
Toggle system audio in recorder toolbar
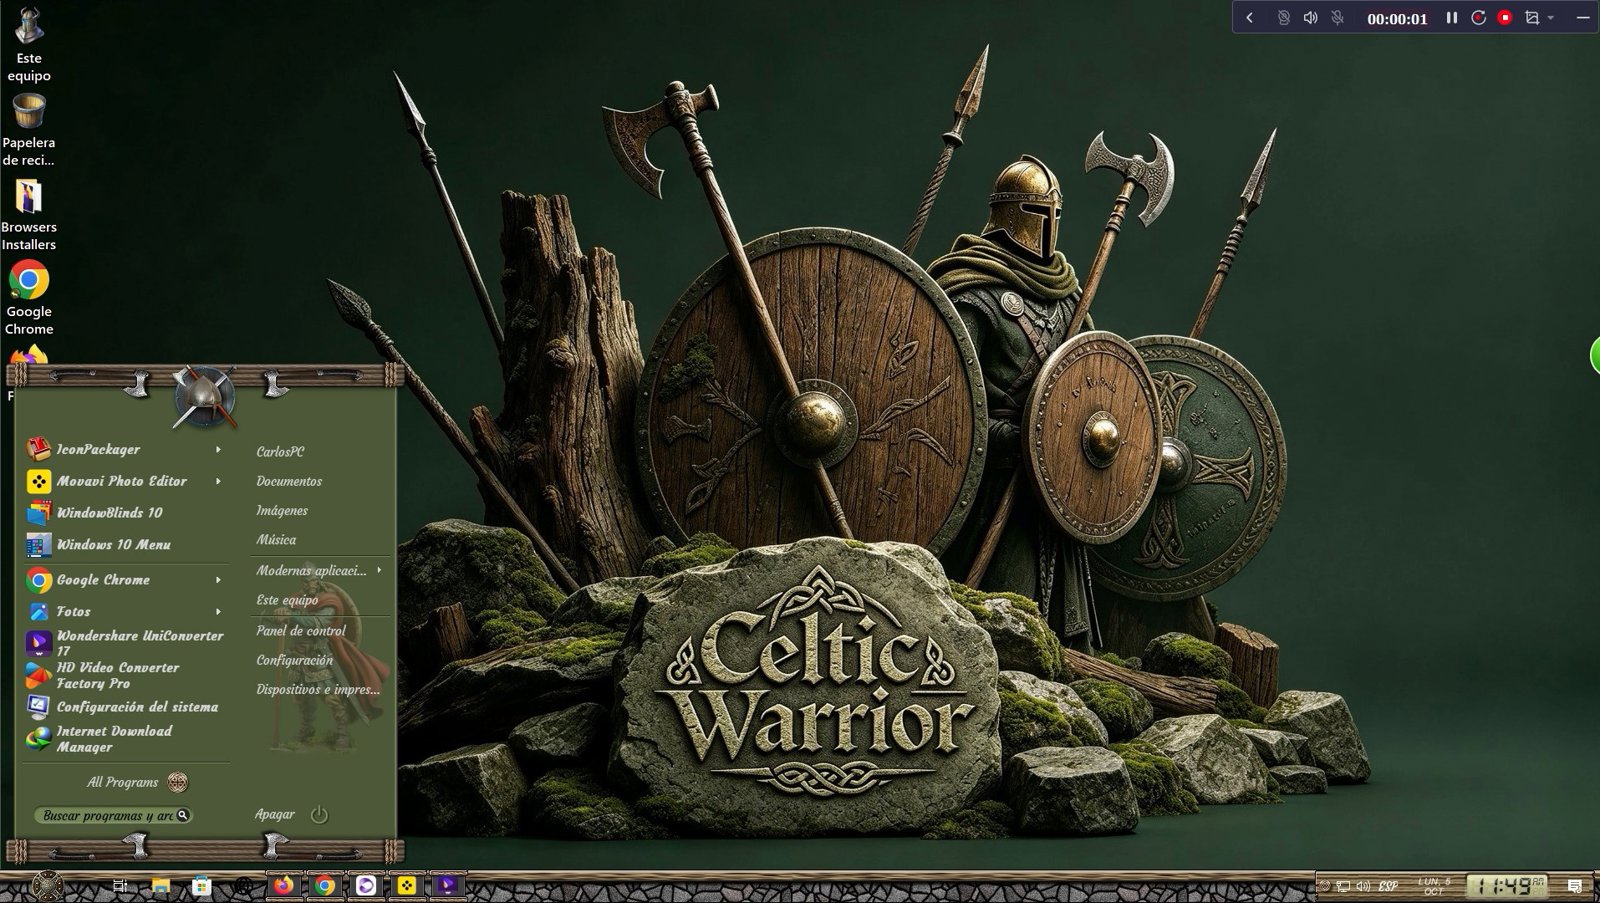point(1311,18)
